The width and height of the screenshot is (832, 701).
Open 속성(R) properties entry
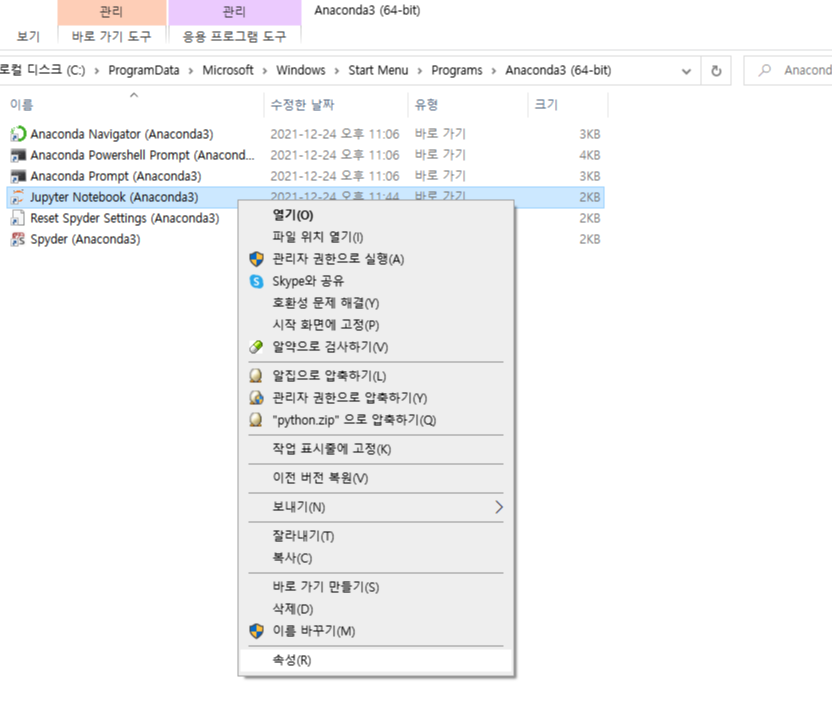(x=376, y=660)
